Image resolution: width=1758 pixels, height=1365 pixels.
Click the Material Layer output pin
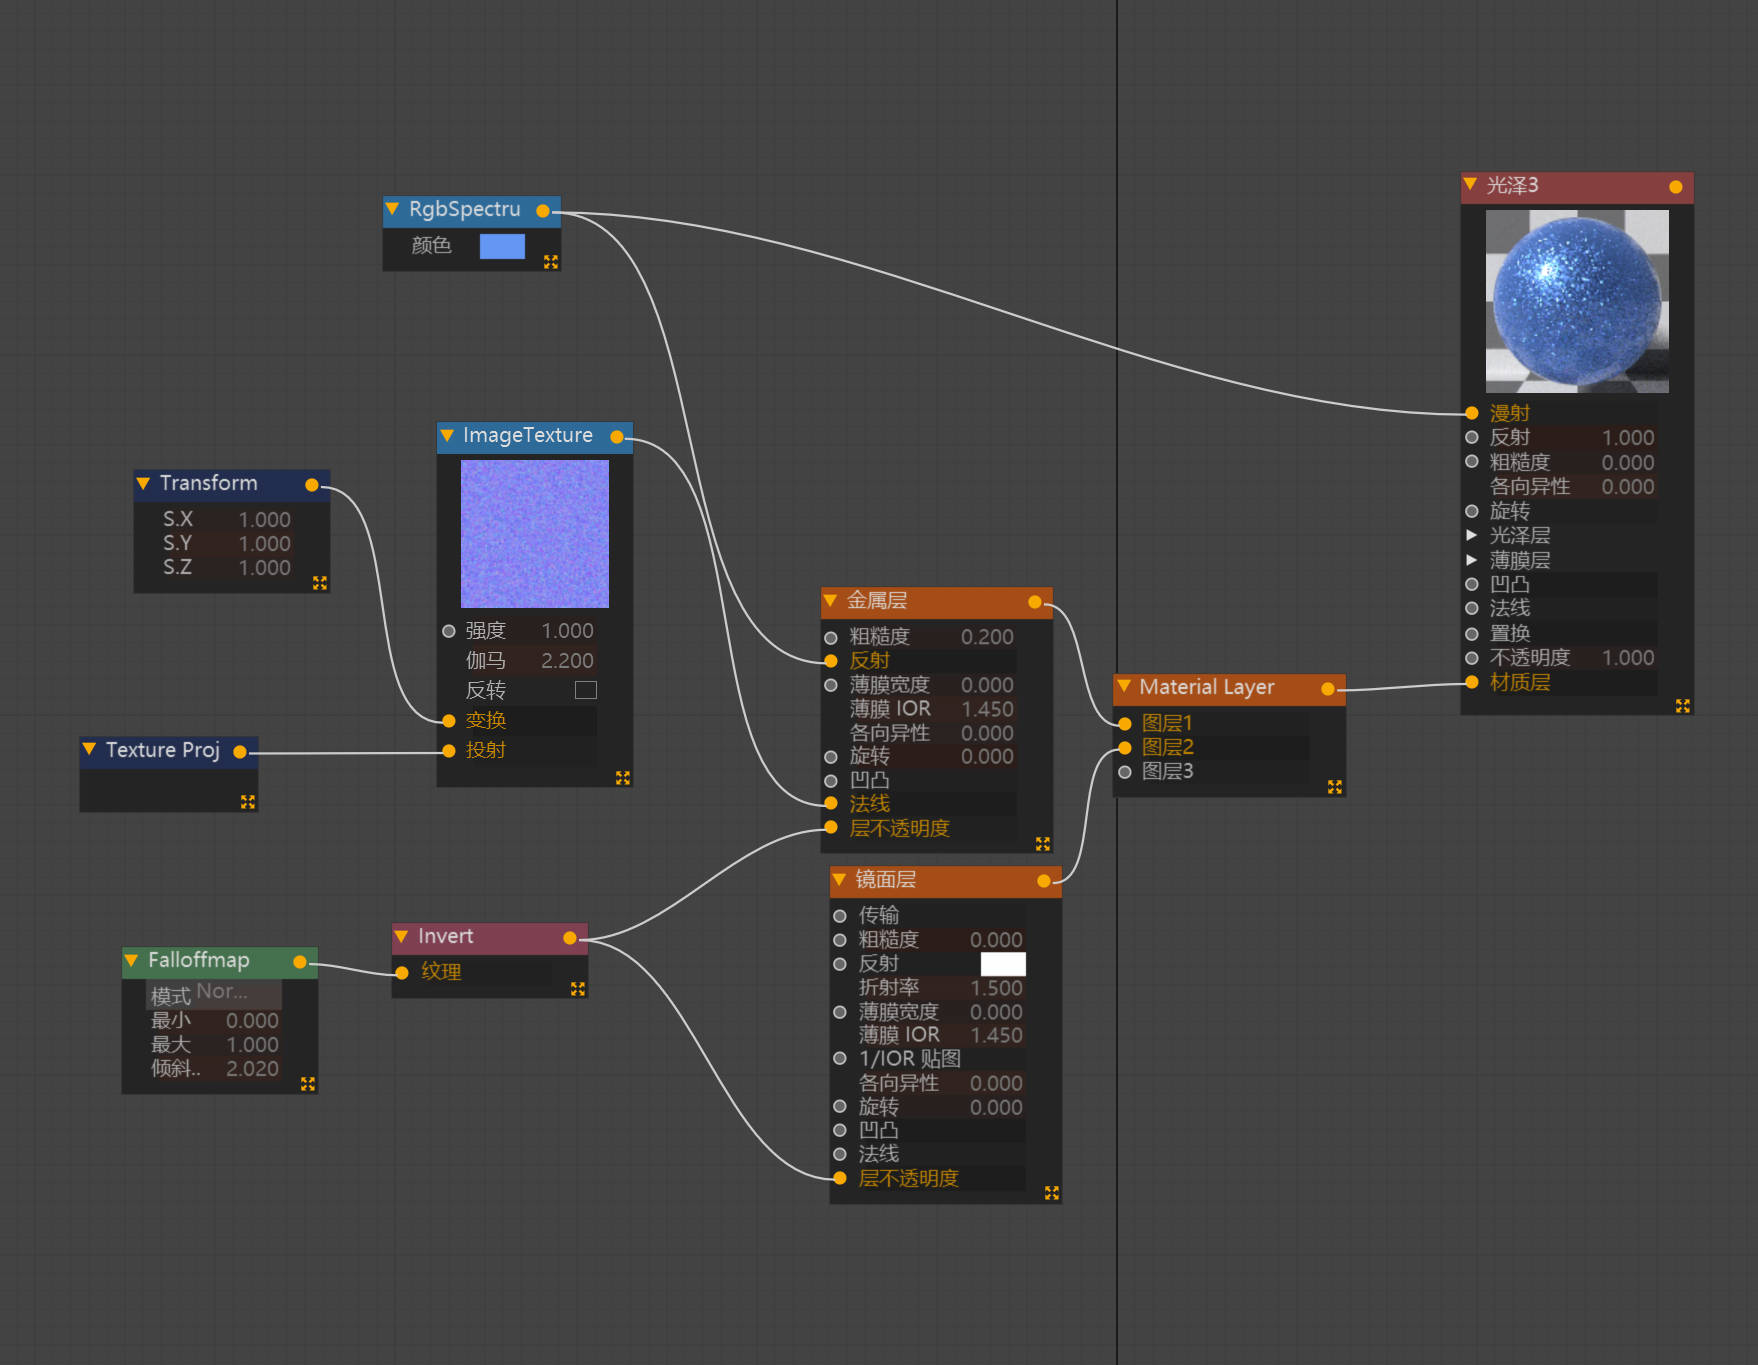pyautogui.click(x=1328, y=689)
